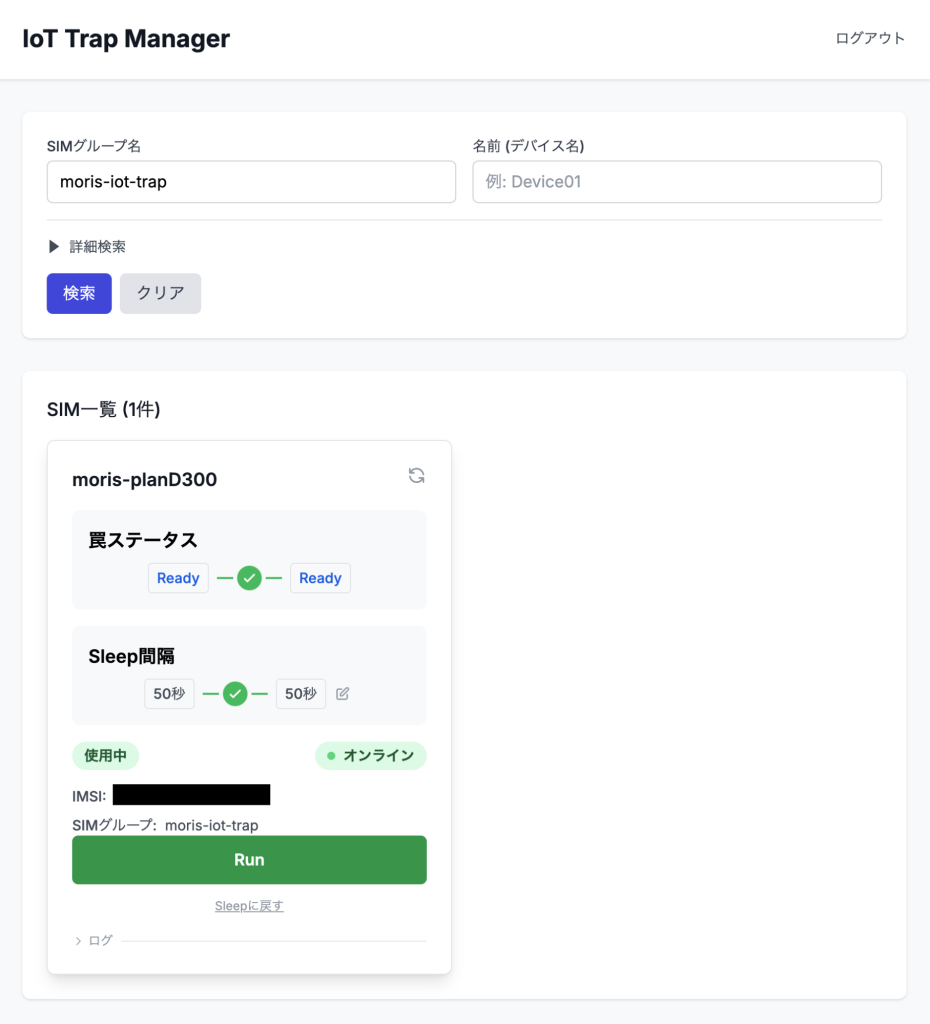The width and height of the screenshot is (930, 1024).
Task: Click ログアウト in the header
Action: click(x=870, y=39)
